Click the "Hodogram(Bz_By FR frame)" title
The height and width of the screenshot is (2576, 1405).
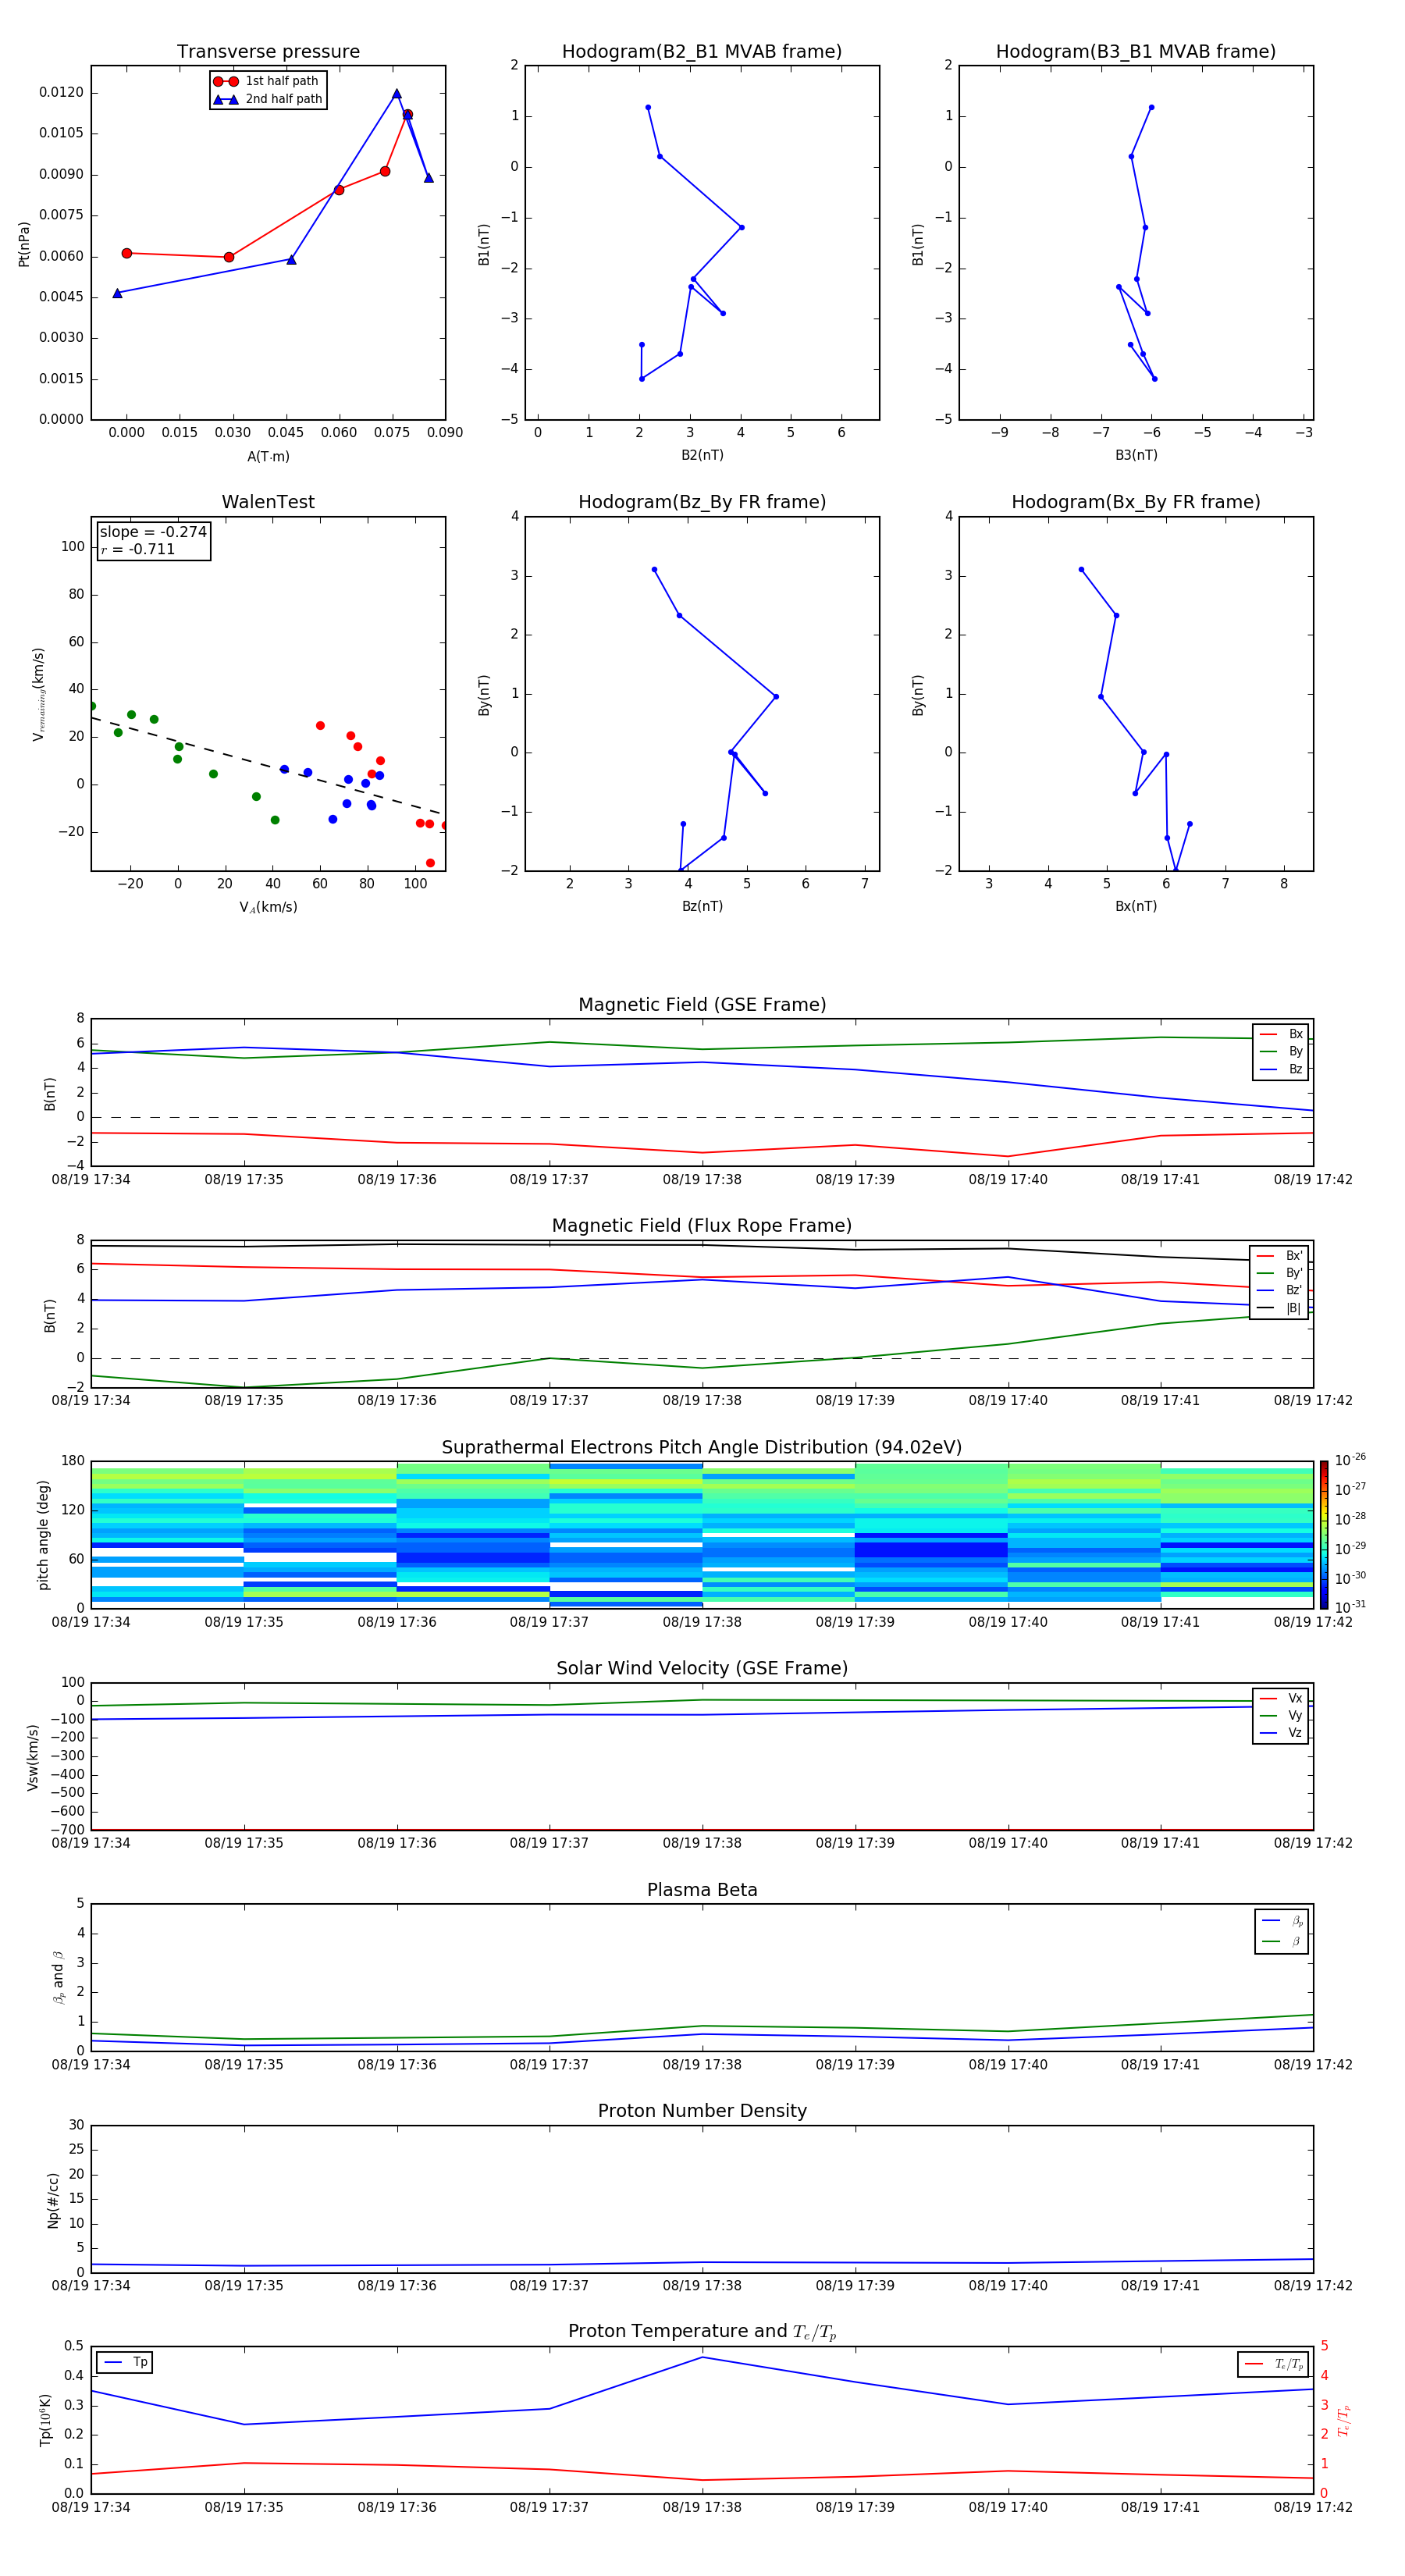click(x=702, y=502)
